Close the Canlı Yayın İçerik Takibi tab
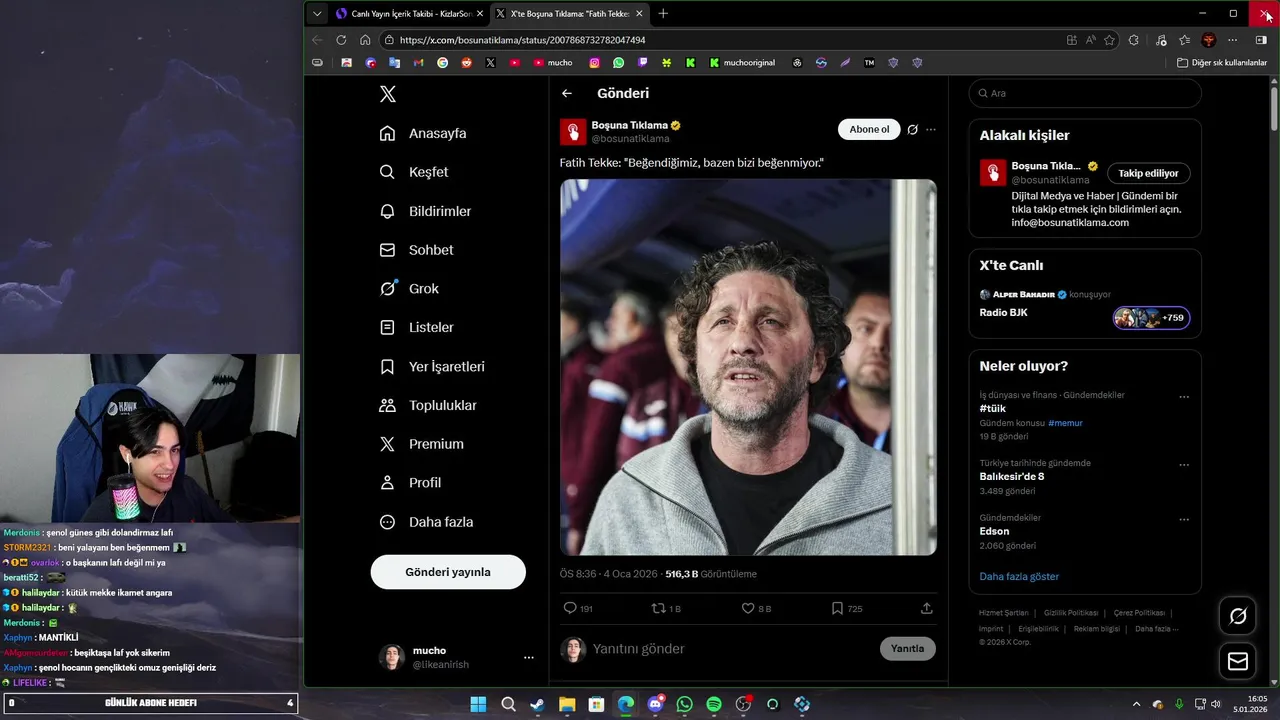Image resolution: width=1280 pixels, height=720 pixels. click(480, 14)
